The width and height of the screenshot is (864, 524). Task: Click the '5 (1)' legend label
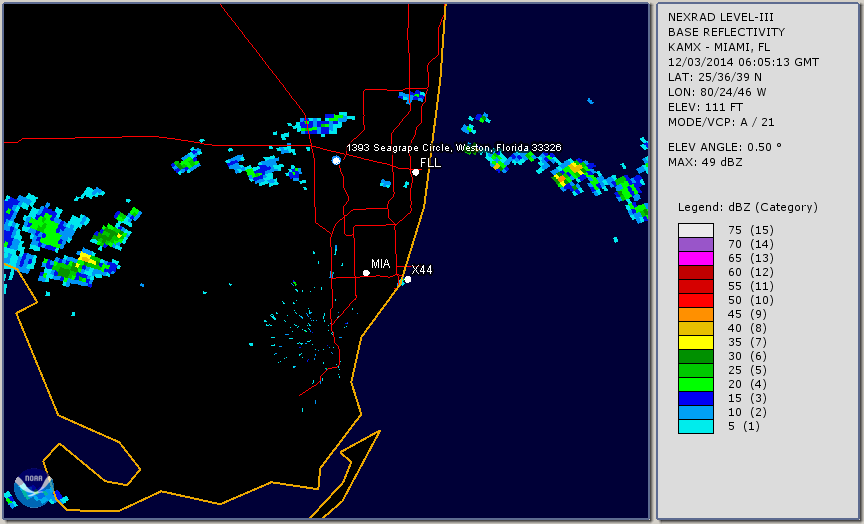point(743,426)
